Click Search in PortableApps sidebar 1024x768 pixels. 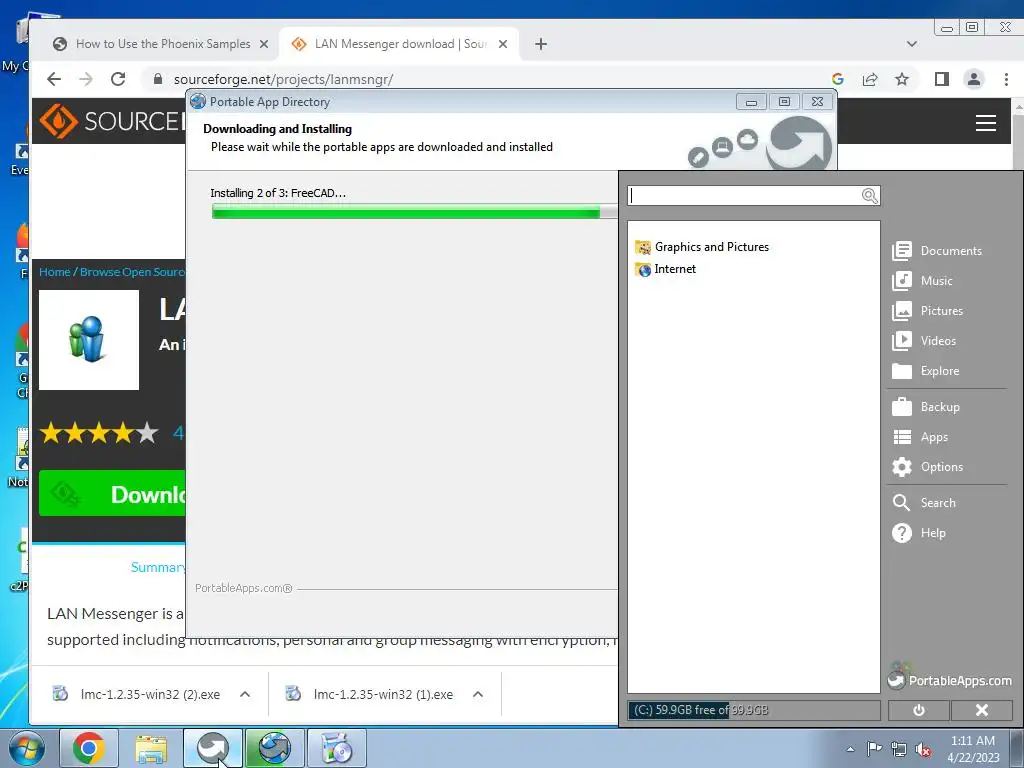(x=924, y=503)
